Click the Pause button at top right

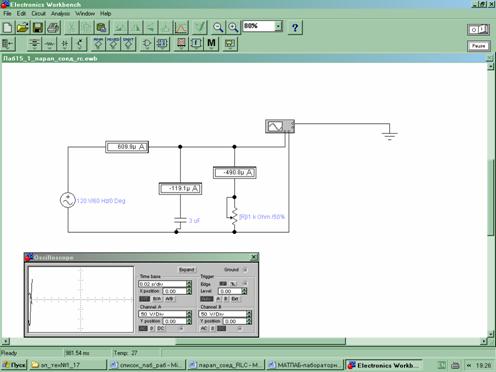point(479,46)
